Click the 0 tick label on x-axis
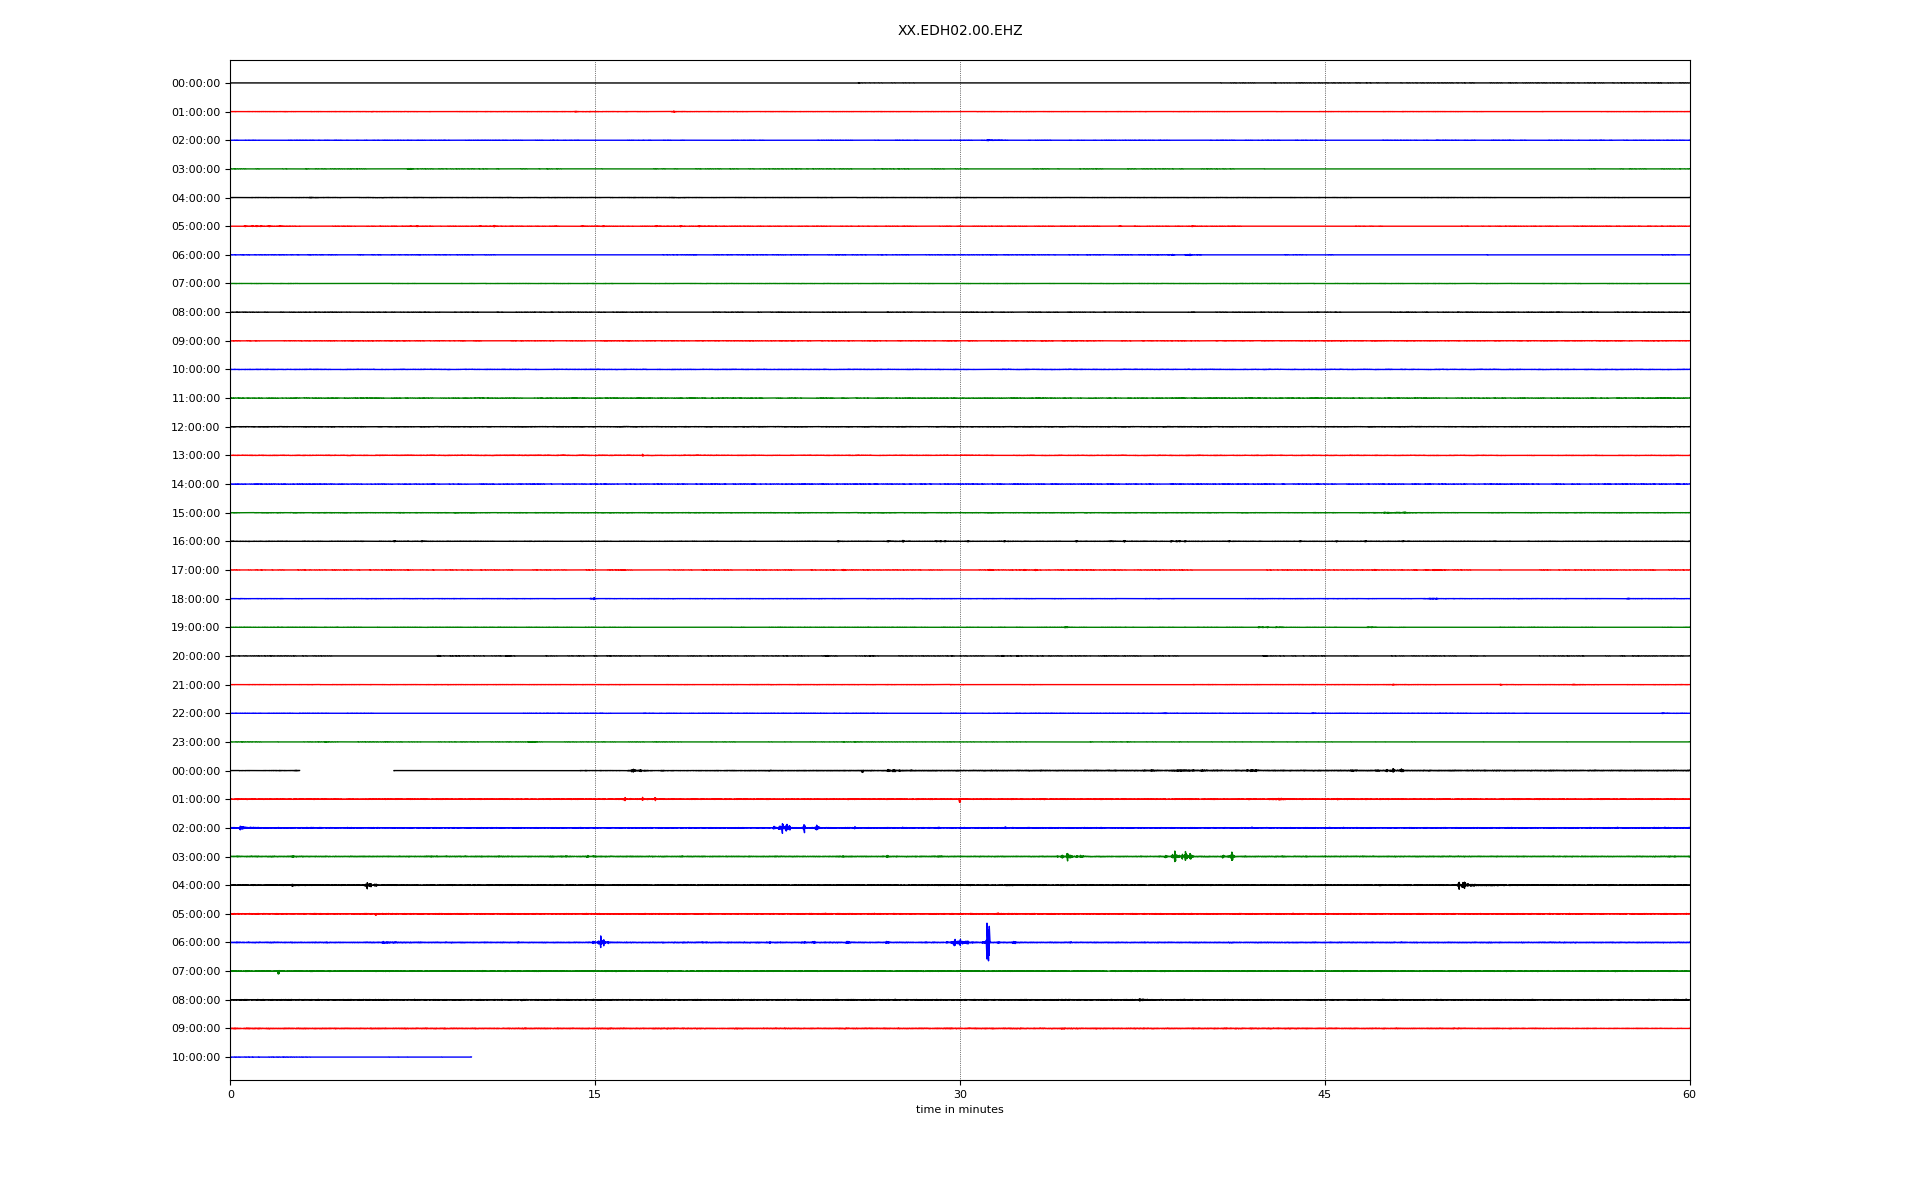1920x1200 pixels. tap(231, 1094)
